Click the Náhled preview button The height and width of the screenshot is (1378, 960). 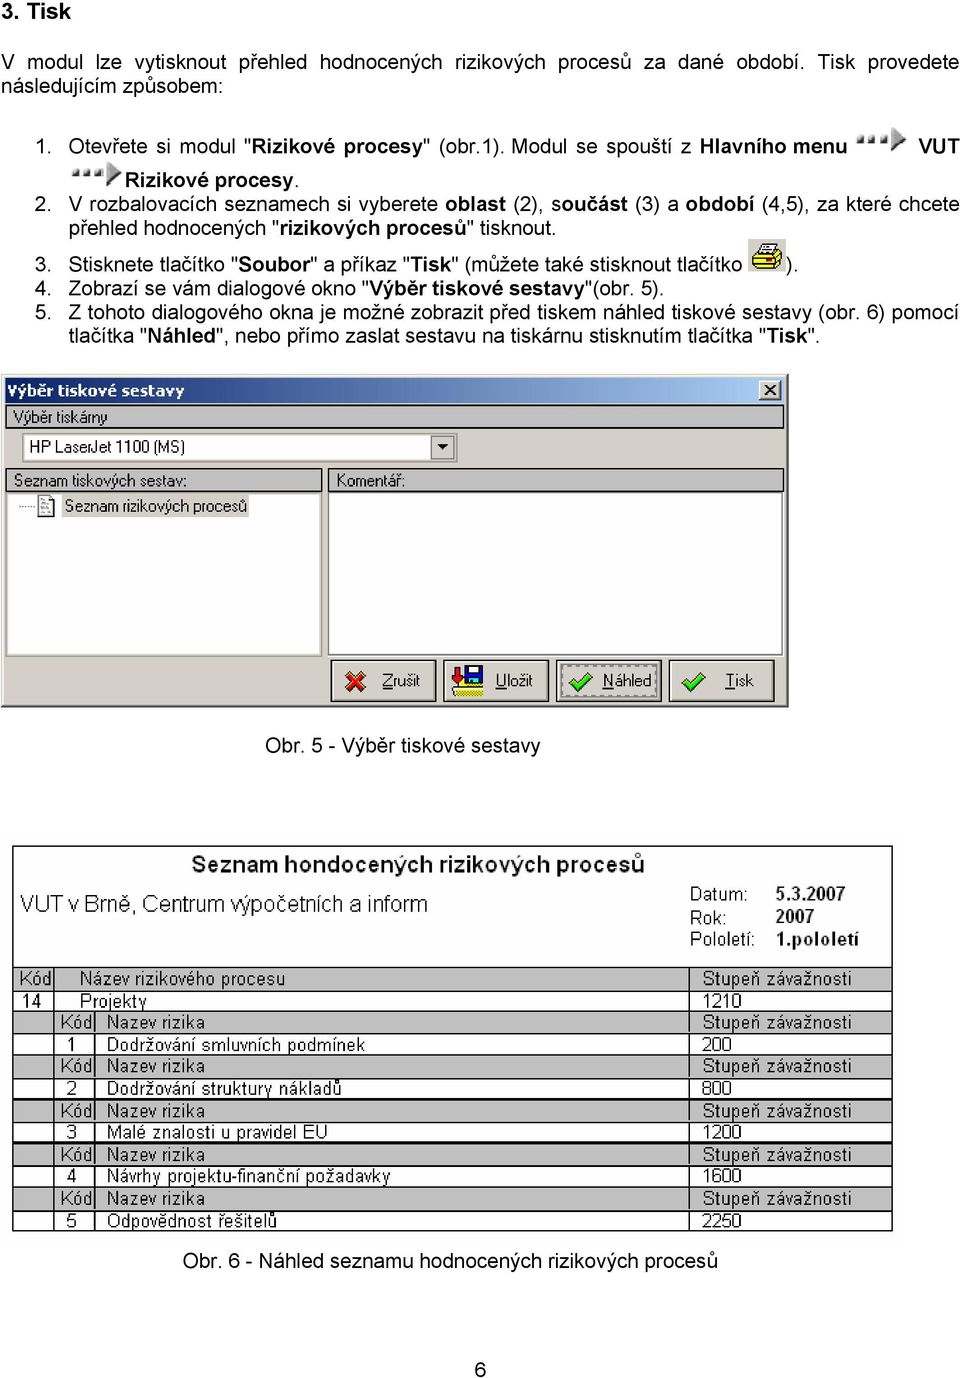[x=609, y=681]
